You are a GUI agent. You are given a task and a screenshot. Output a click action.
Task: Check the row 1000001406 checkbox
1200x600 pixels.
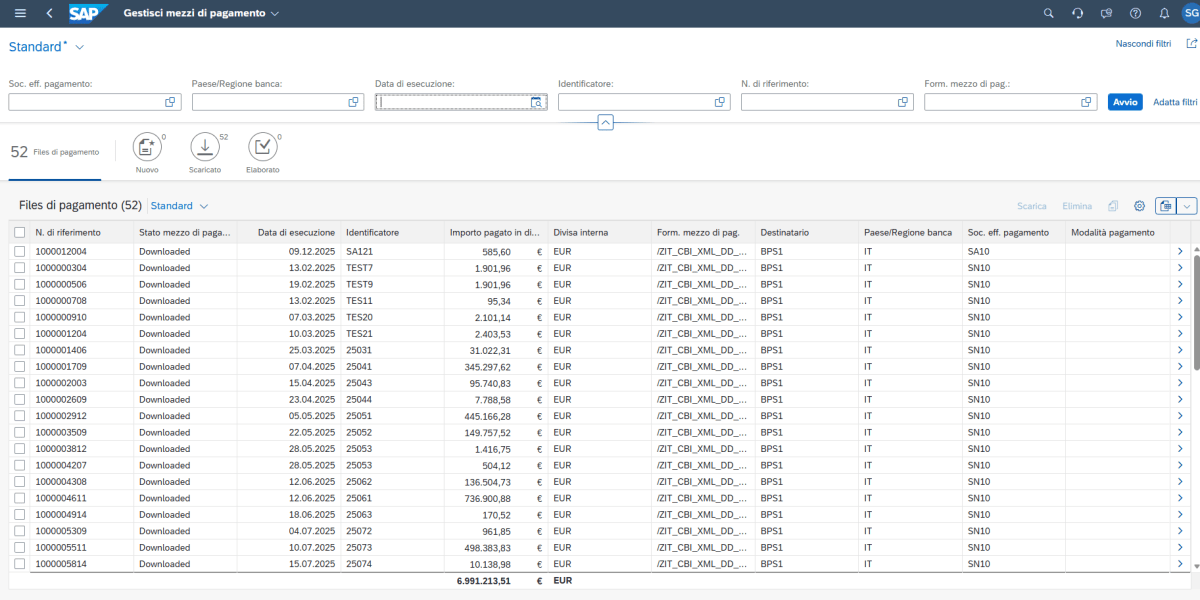(20, 350)
